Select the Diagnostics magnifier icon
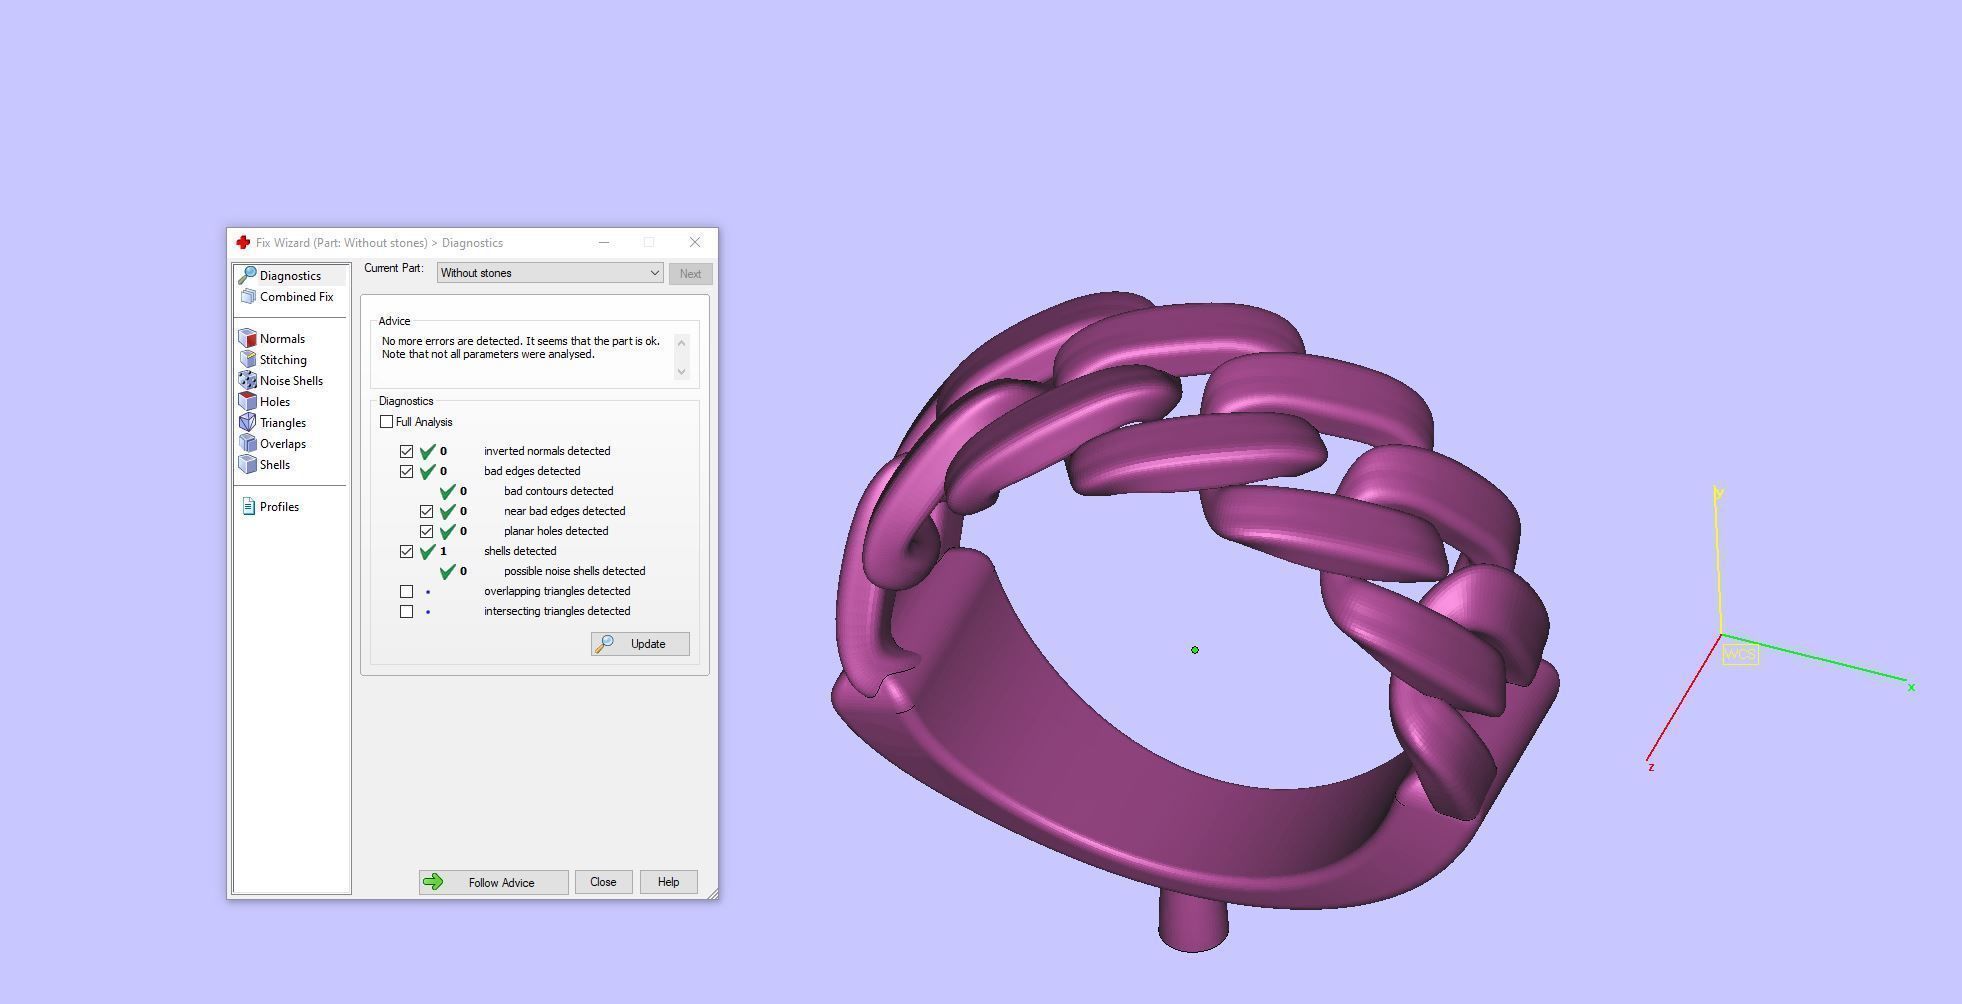 click(x=247, y=275)
